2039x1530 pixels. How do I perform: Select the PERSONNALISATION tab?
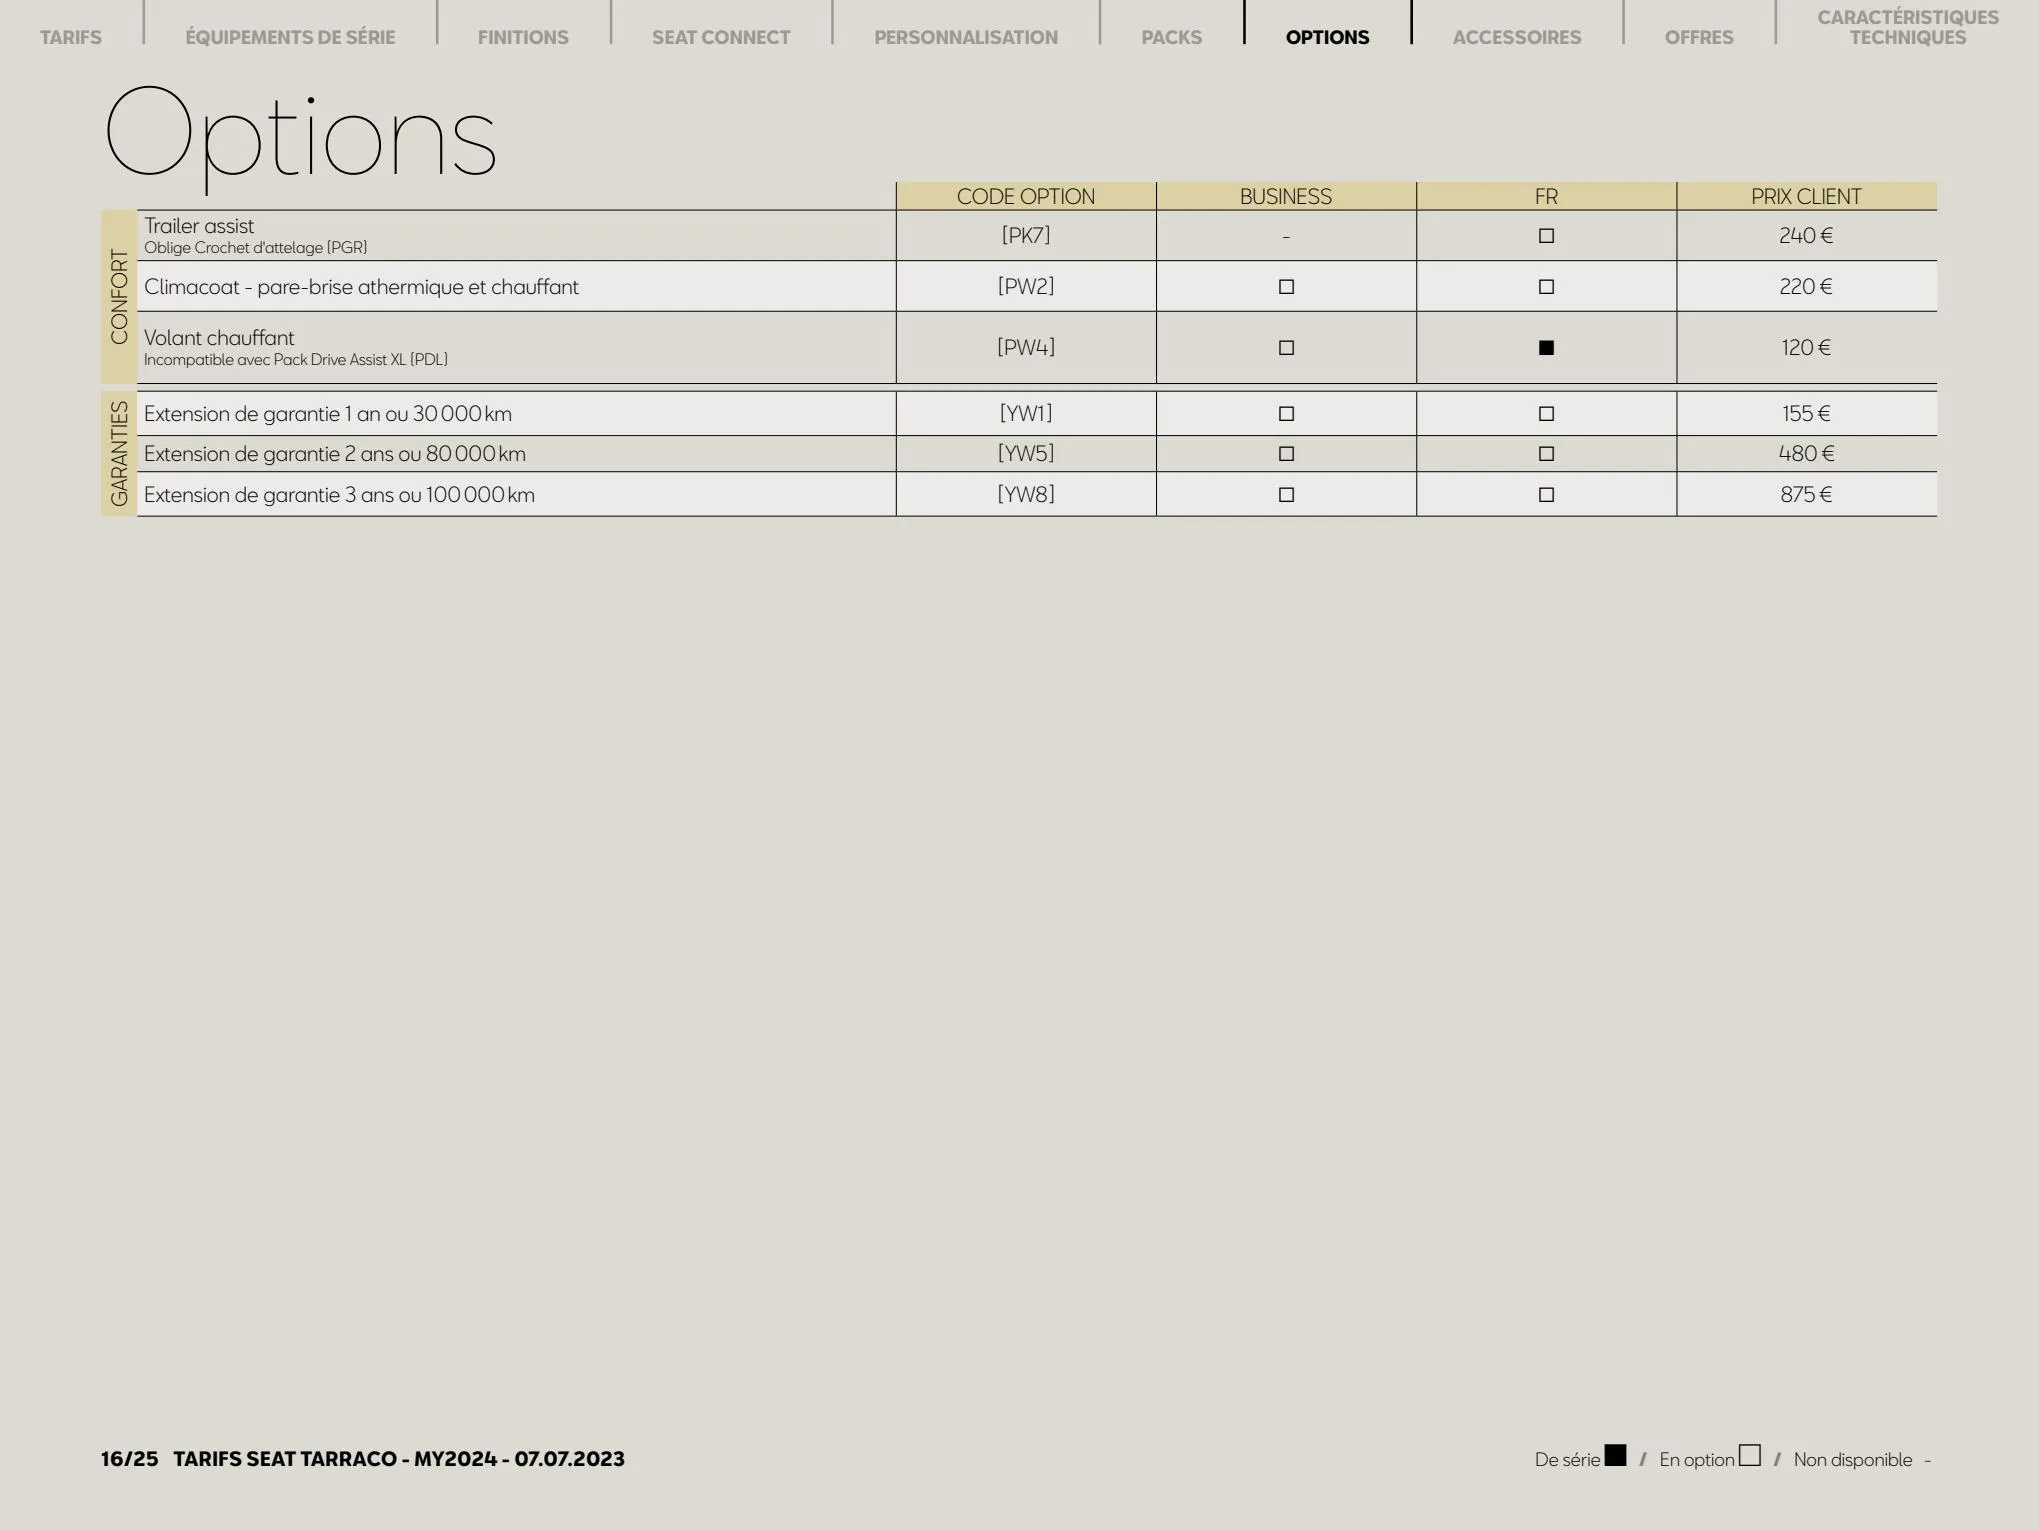pos(966,37)
